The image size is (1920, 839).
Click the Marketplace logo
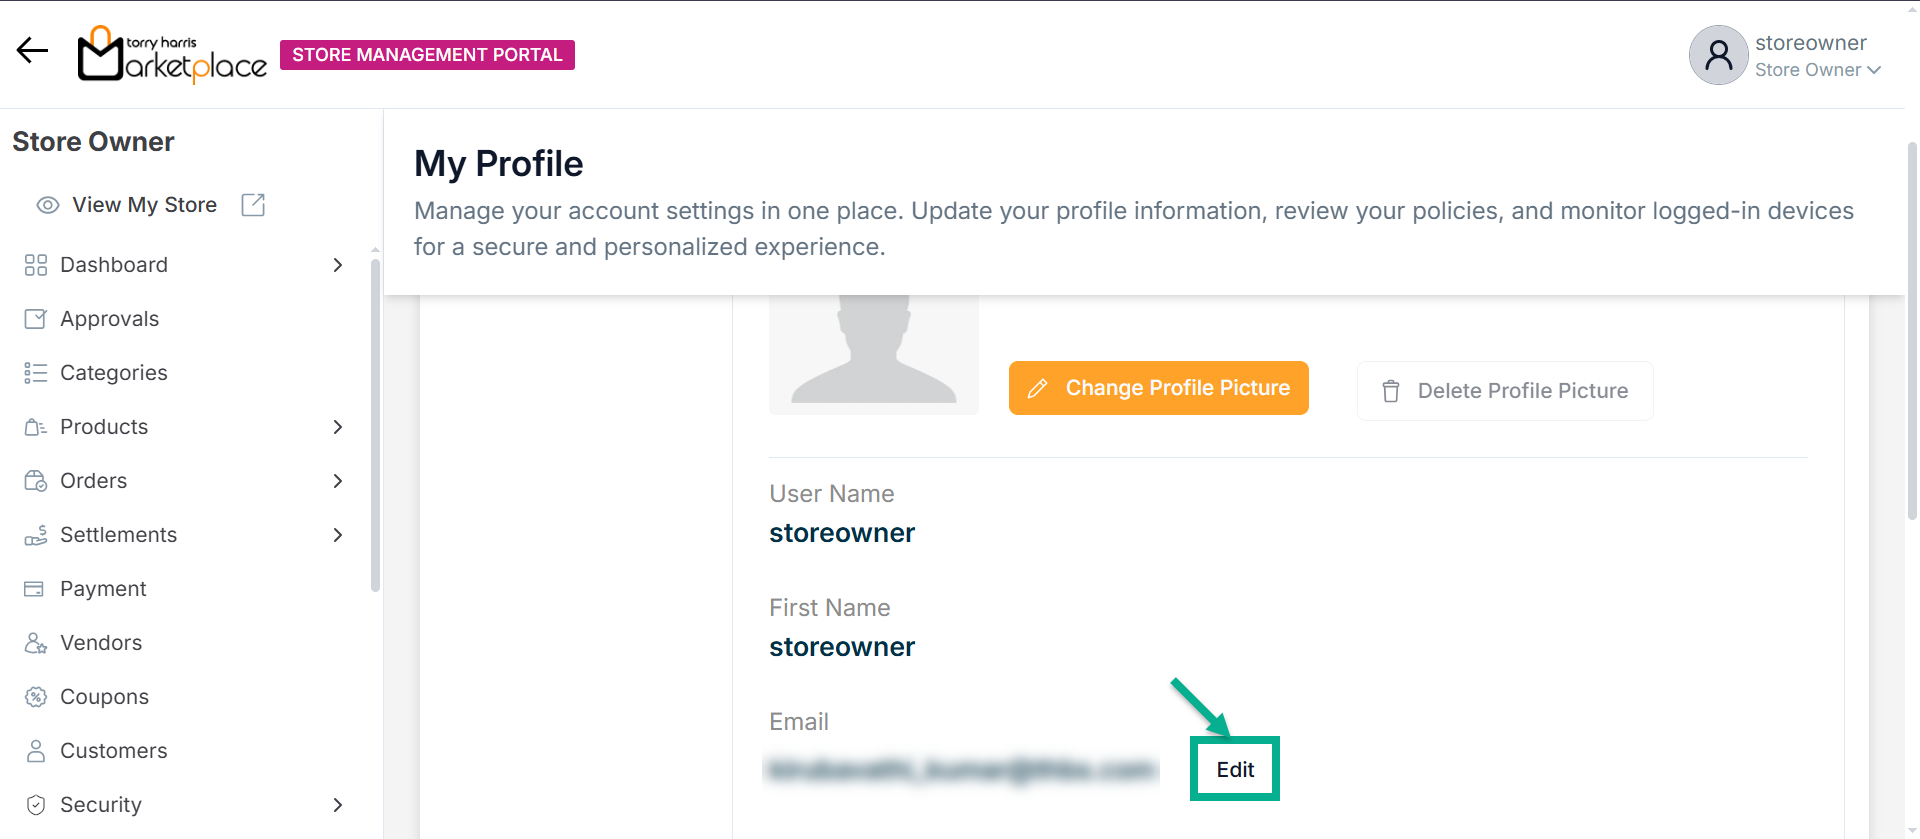[x=172, y=54]
